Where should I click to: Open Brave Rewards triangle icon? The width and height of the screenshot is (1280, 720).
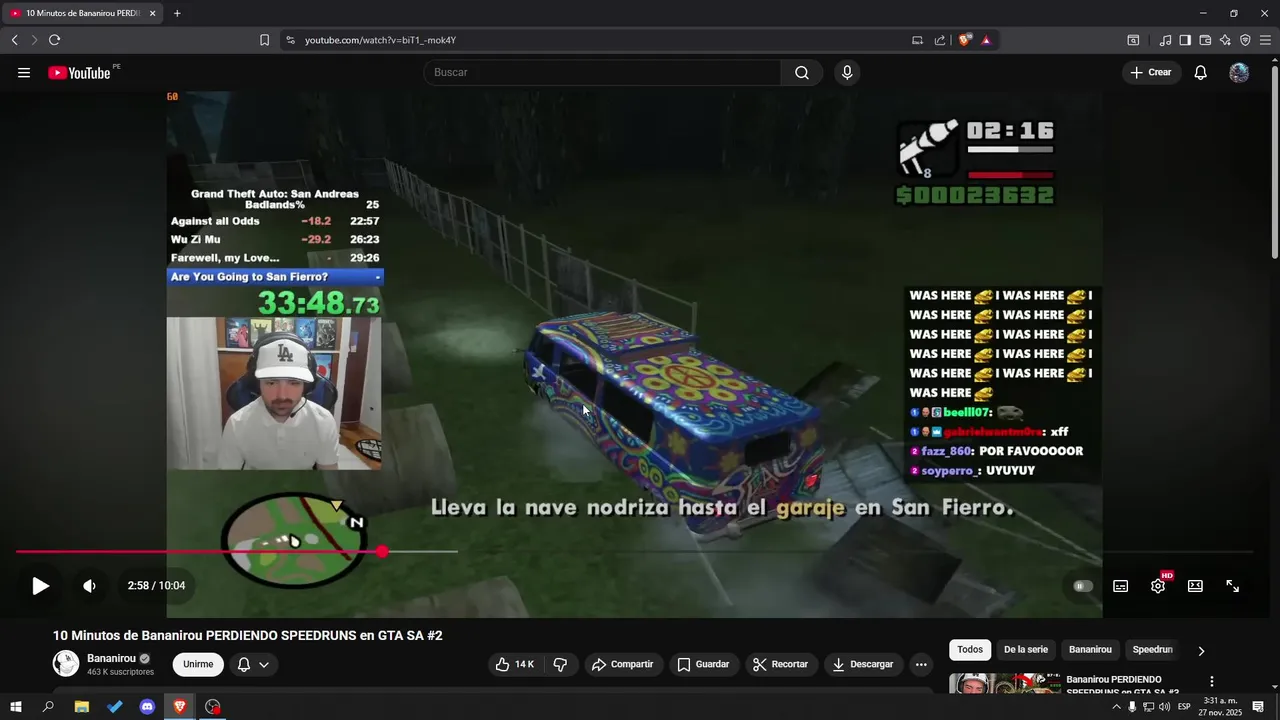coord(986,40)
